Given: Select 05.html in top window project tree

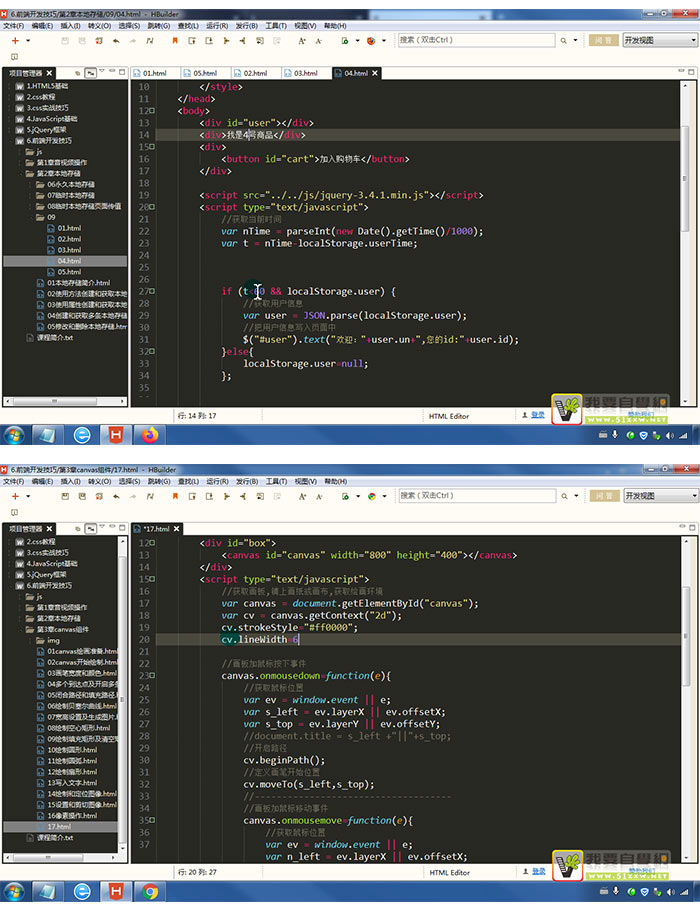Looking at the screenshot, I should (69, 272).
